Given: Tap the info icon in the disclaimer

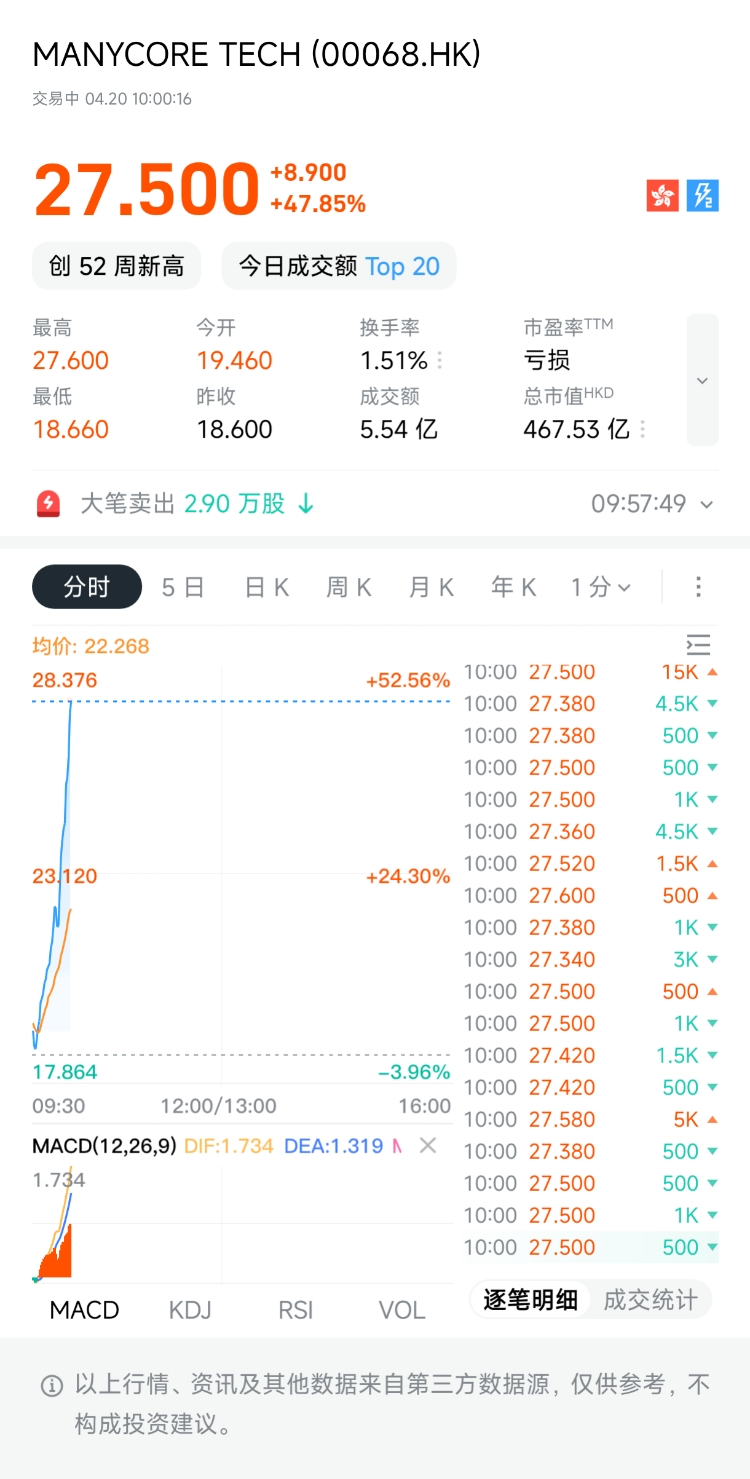Looking at the screenshot, I should (x=51, y=1385).
